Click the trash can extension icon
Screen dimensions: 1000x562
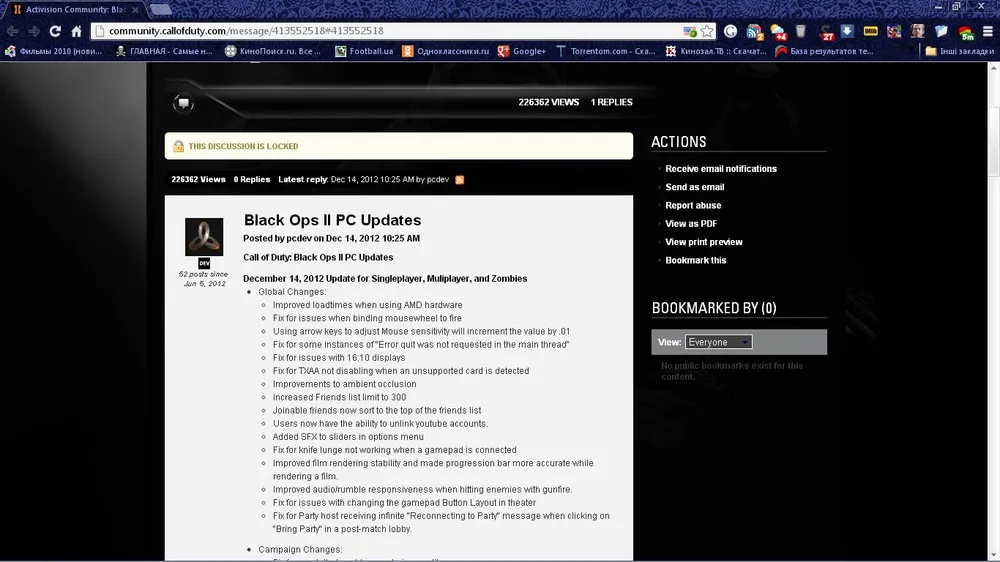801,31
